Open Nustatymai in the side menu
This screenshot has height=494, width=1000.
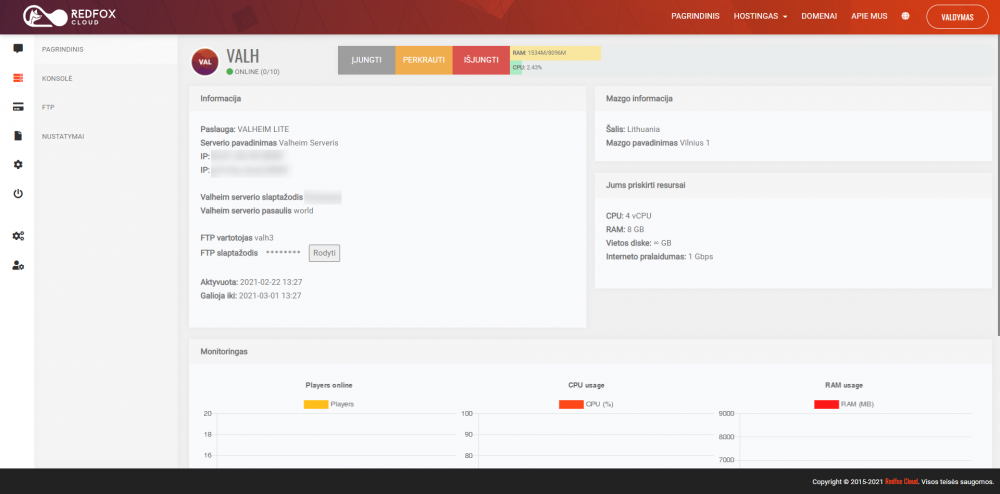63,136
